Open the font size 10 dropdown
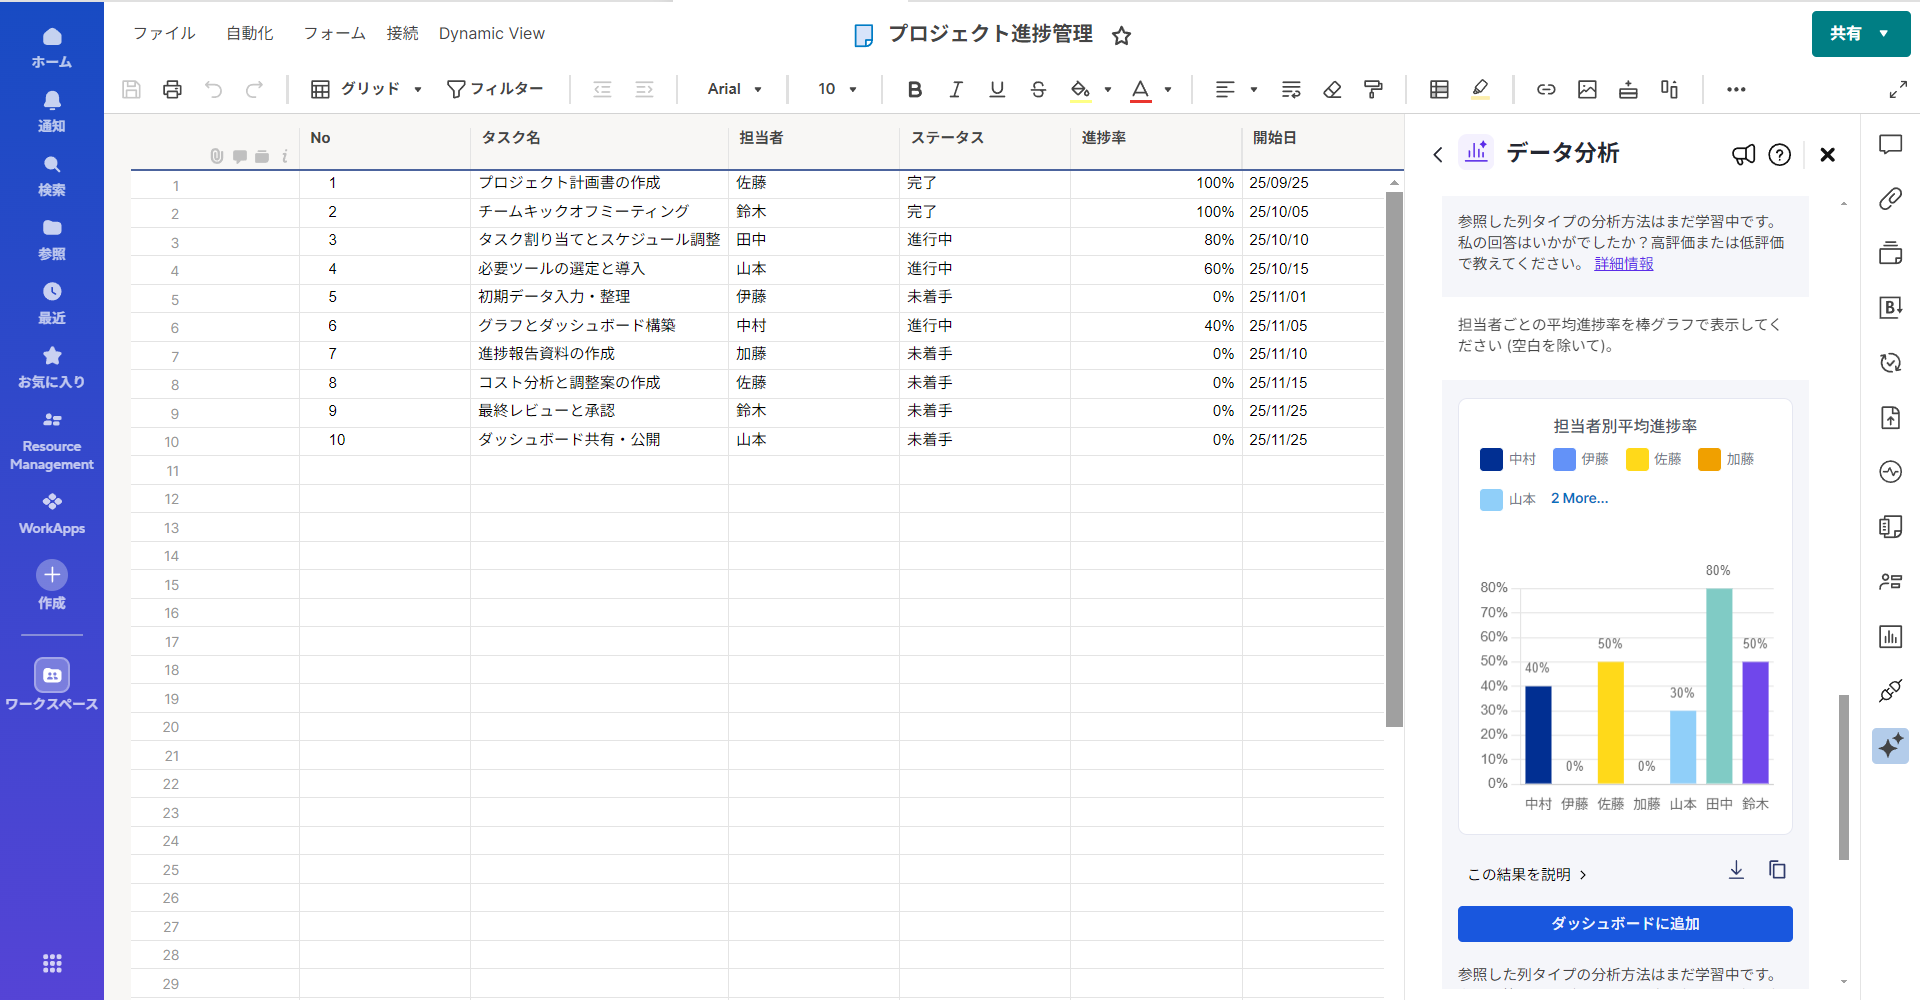1920x1000 pixels. (x=837, y=90)
